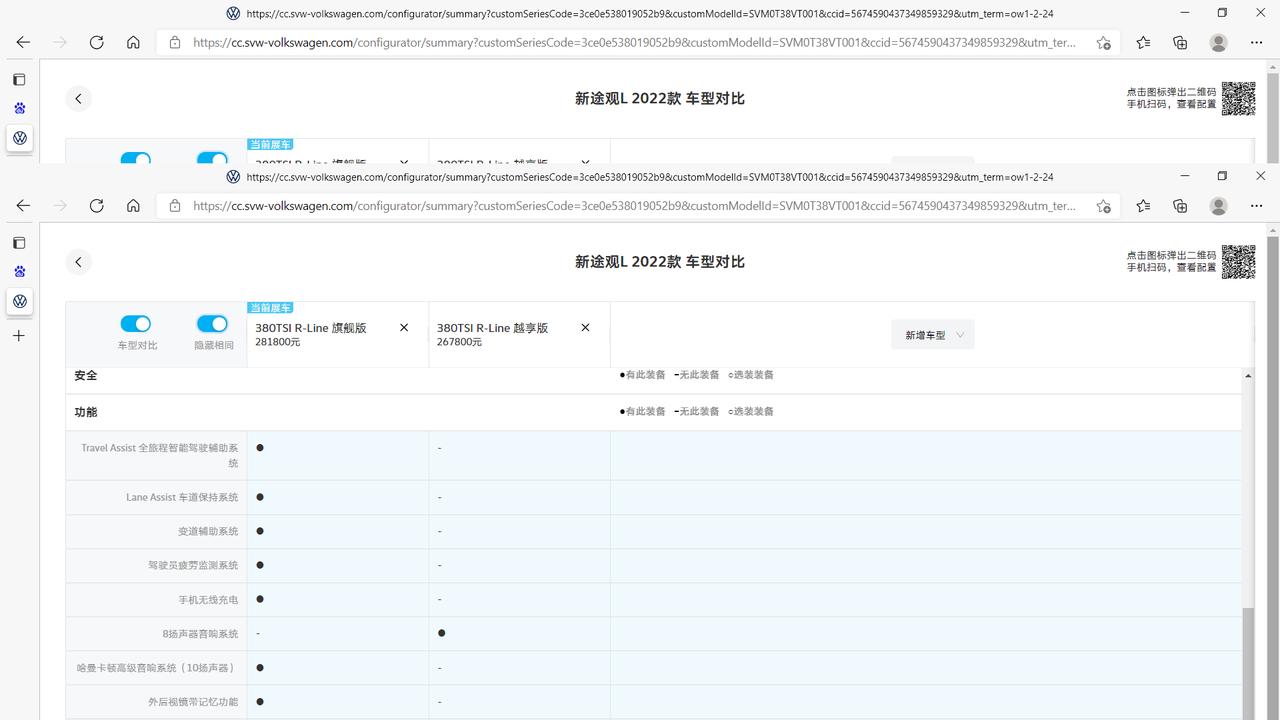Open tab actions menu in background window
This screenshot has width=1280, height=720.
(19, 80)
